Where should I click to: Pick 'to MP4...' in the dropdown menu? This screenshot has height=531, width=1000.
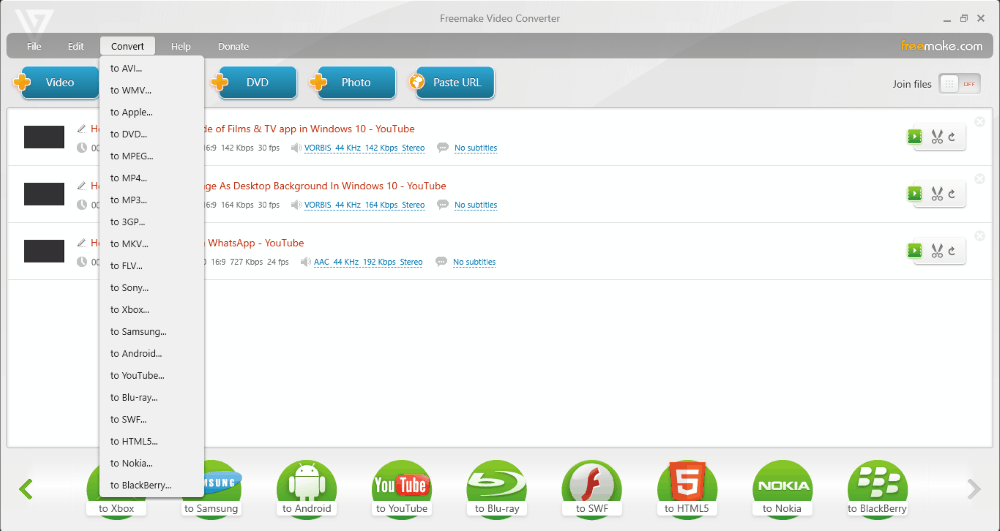[x=152, y=178]
